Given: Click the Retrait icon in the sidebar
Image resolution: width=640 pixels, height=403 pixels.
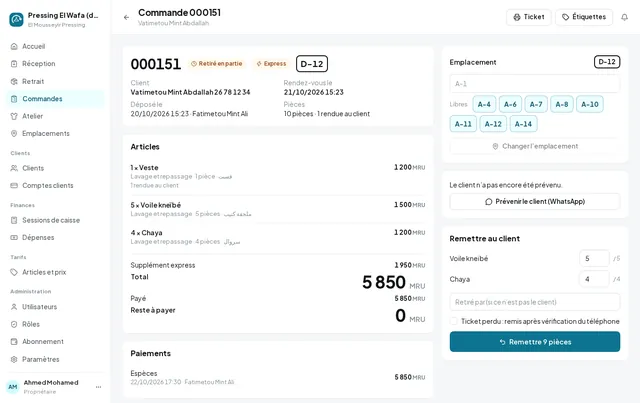Looking at the screenshot, I should pos(14,81).
